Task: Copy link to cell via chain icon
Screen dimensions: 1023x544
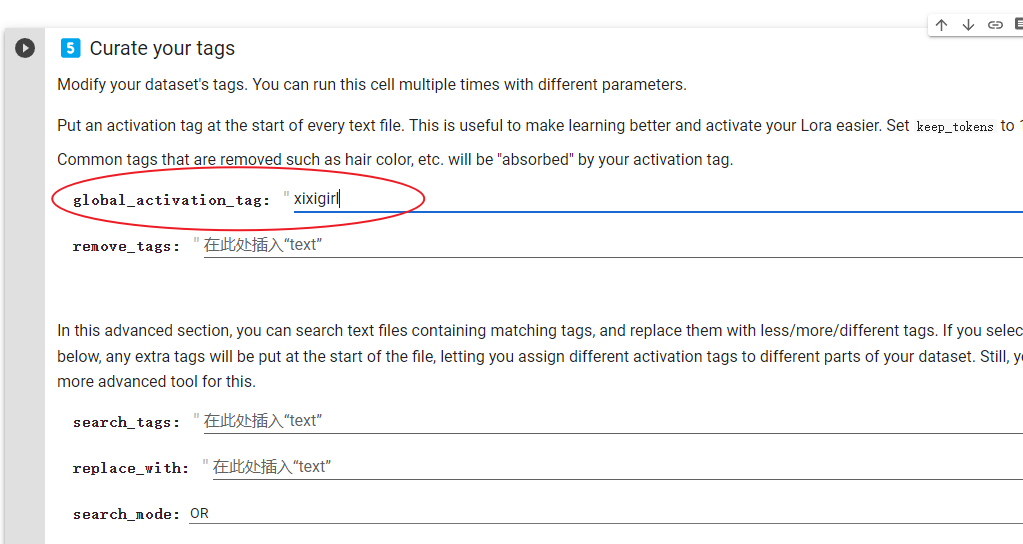Action: (x=995, y=25)
